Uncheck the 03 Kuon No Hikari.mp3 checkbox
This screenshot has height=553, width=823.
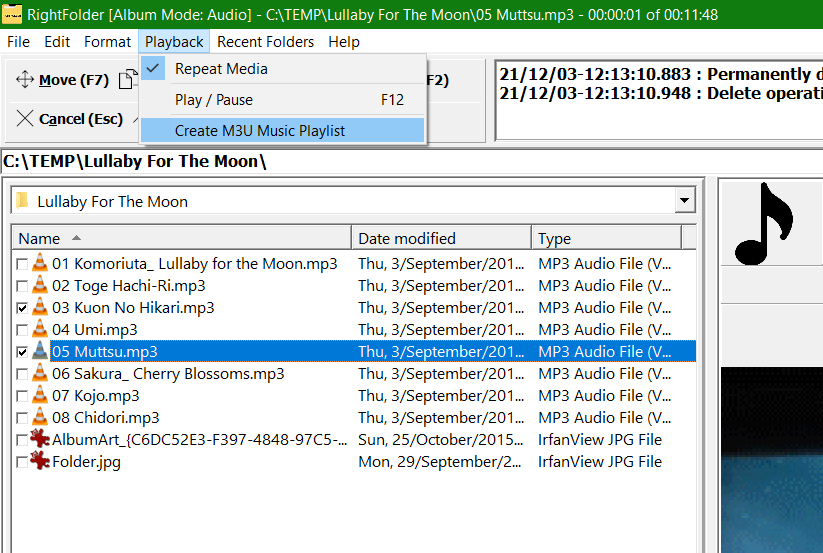coord(22,308)
